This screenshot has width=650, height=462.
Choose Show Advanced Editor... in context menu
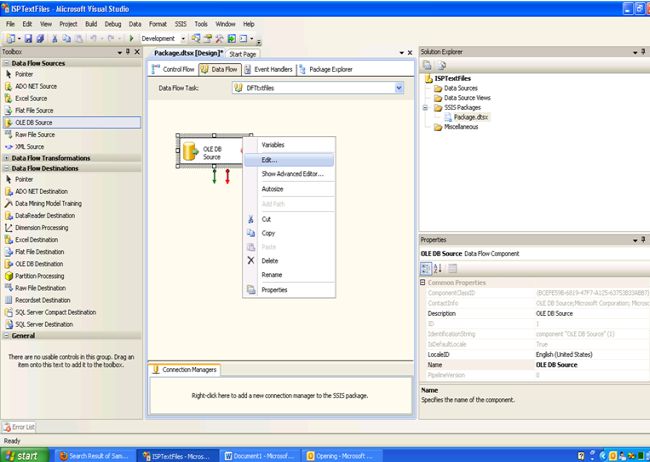point(292,174)
